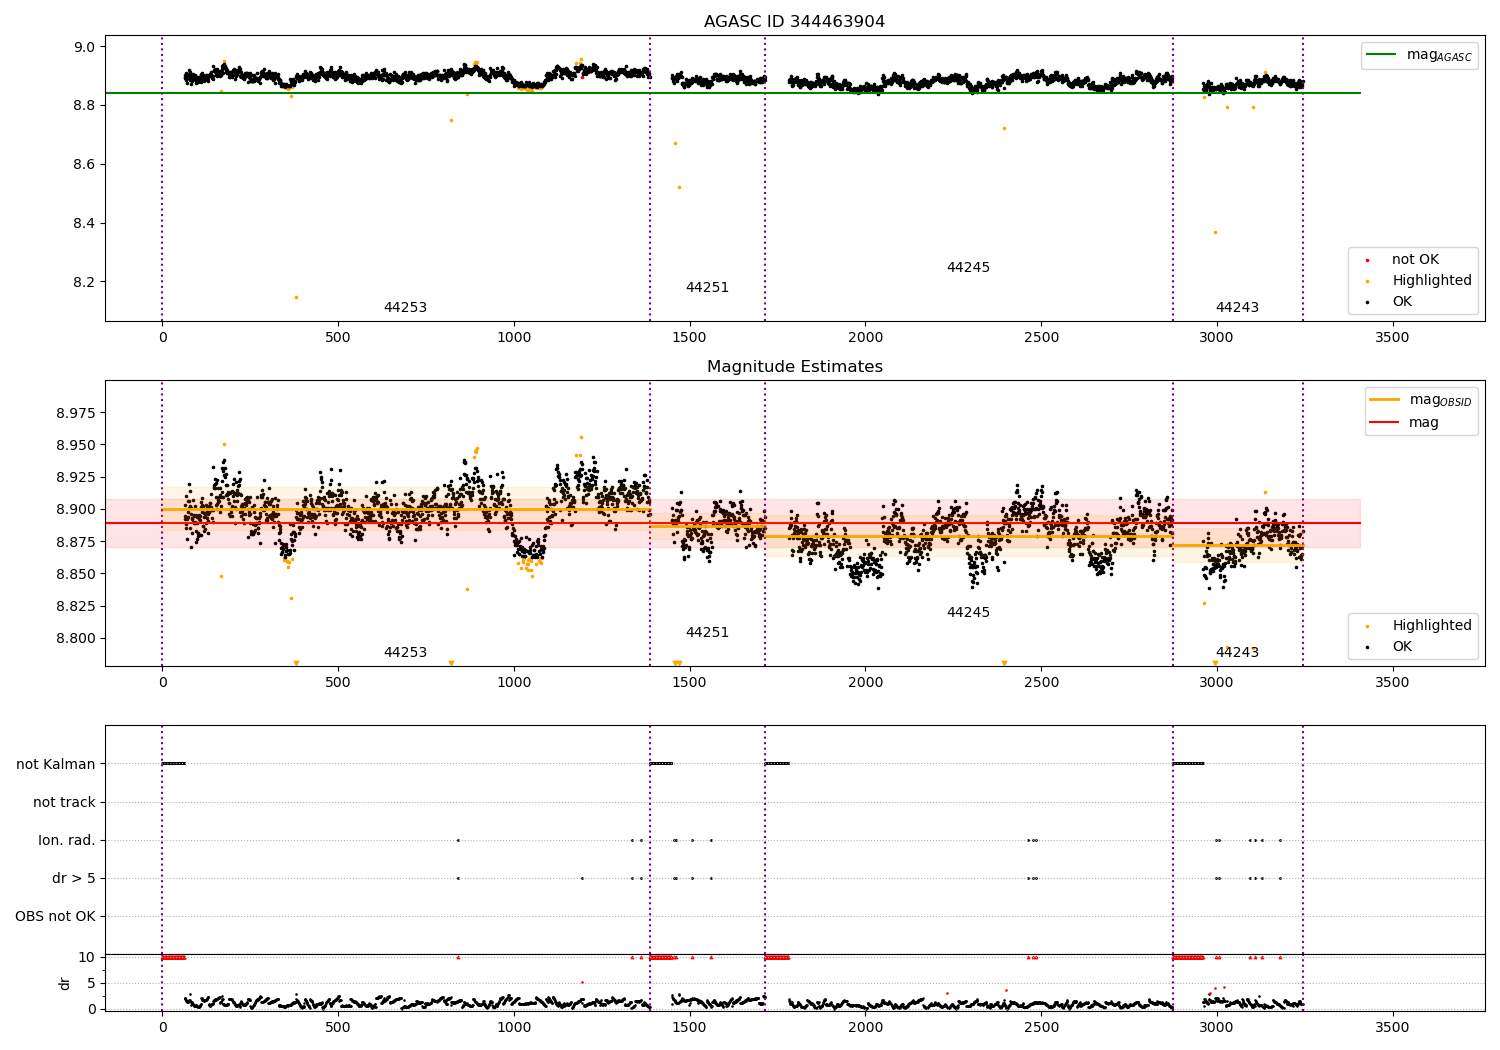Click x-axis tick 1500 of the bottom plot
This screenshot has height=1050, width=1500.
pyautogui.click(x=689, y=1027)
